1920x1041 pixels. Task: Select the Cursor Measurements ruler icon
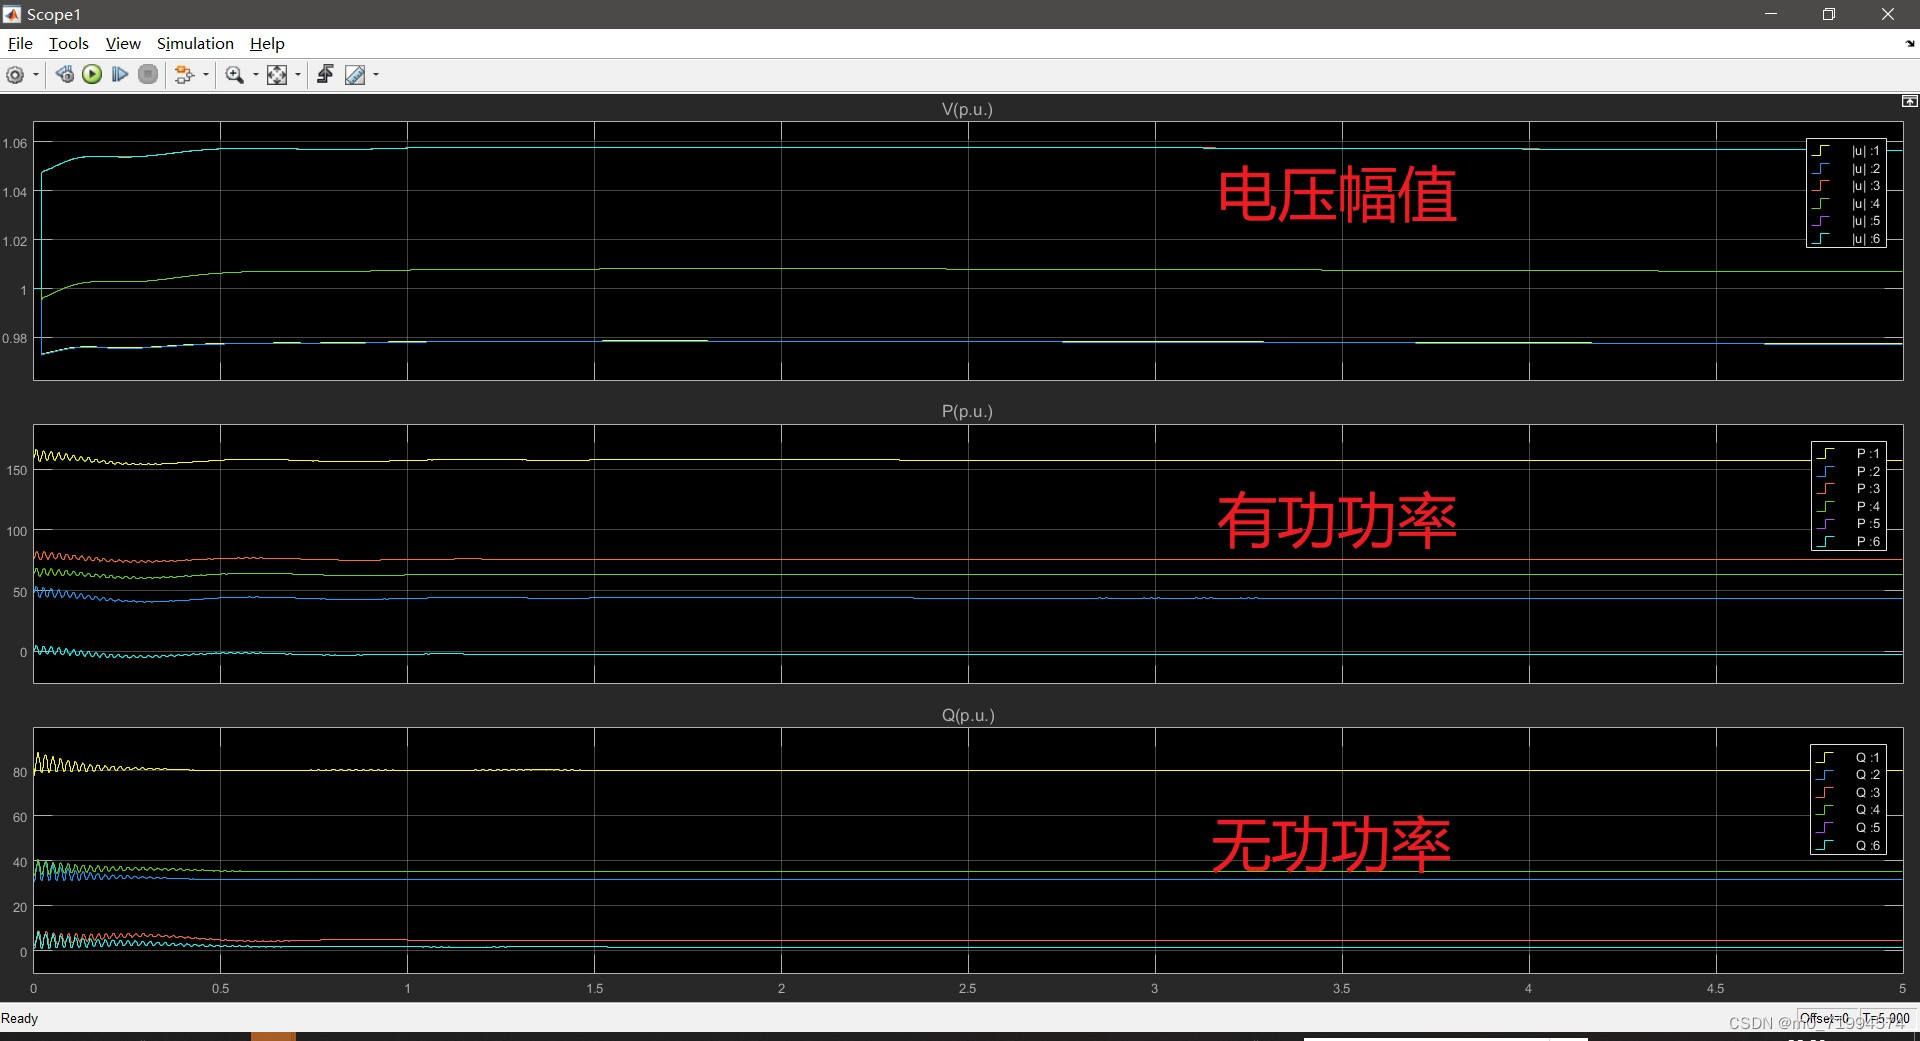[356, 74]
